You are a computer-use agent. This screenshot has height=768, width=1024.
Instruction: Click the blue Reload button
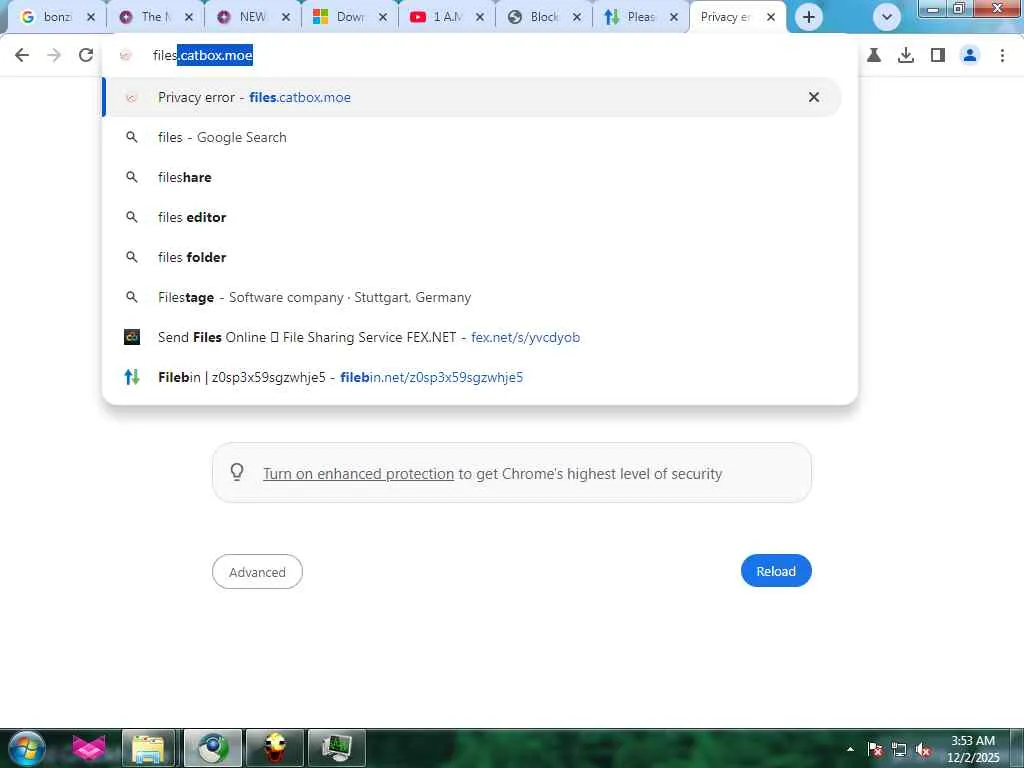click(x=776, y=571)
